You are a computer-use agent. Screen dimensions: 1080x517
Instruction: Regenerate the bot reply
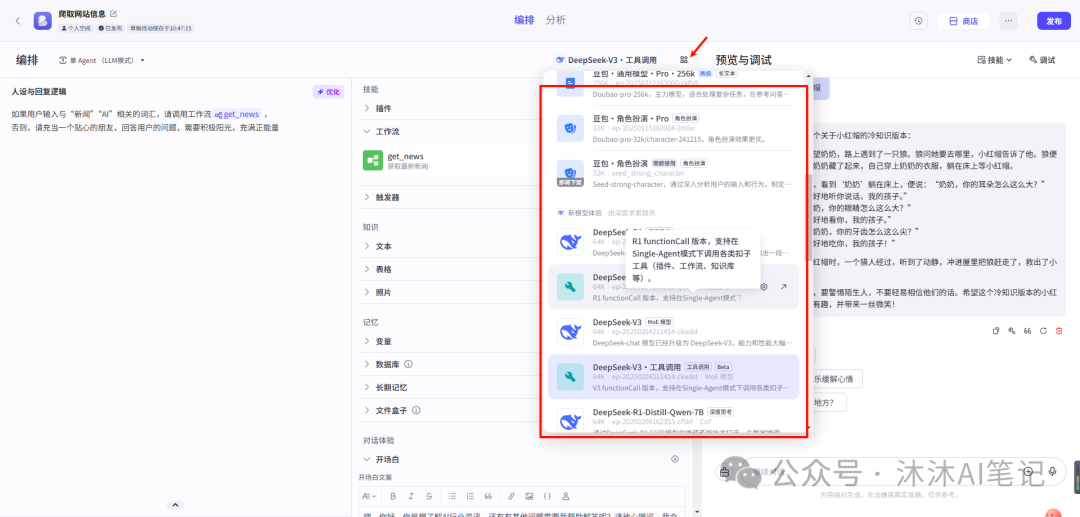click(1043, 331)
